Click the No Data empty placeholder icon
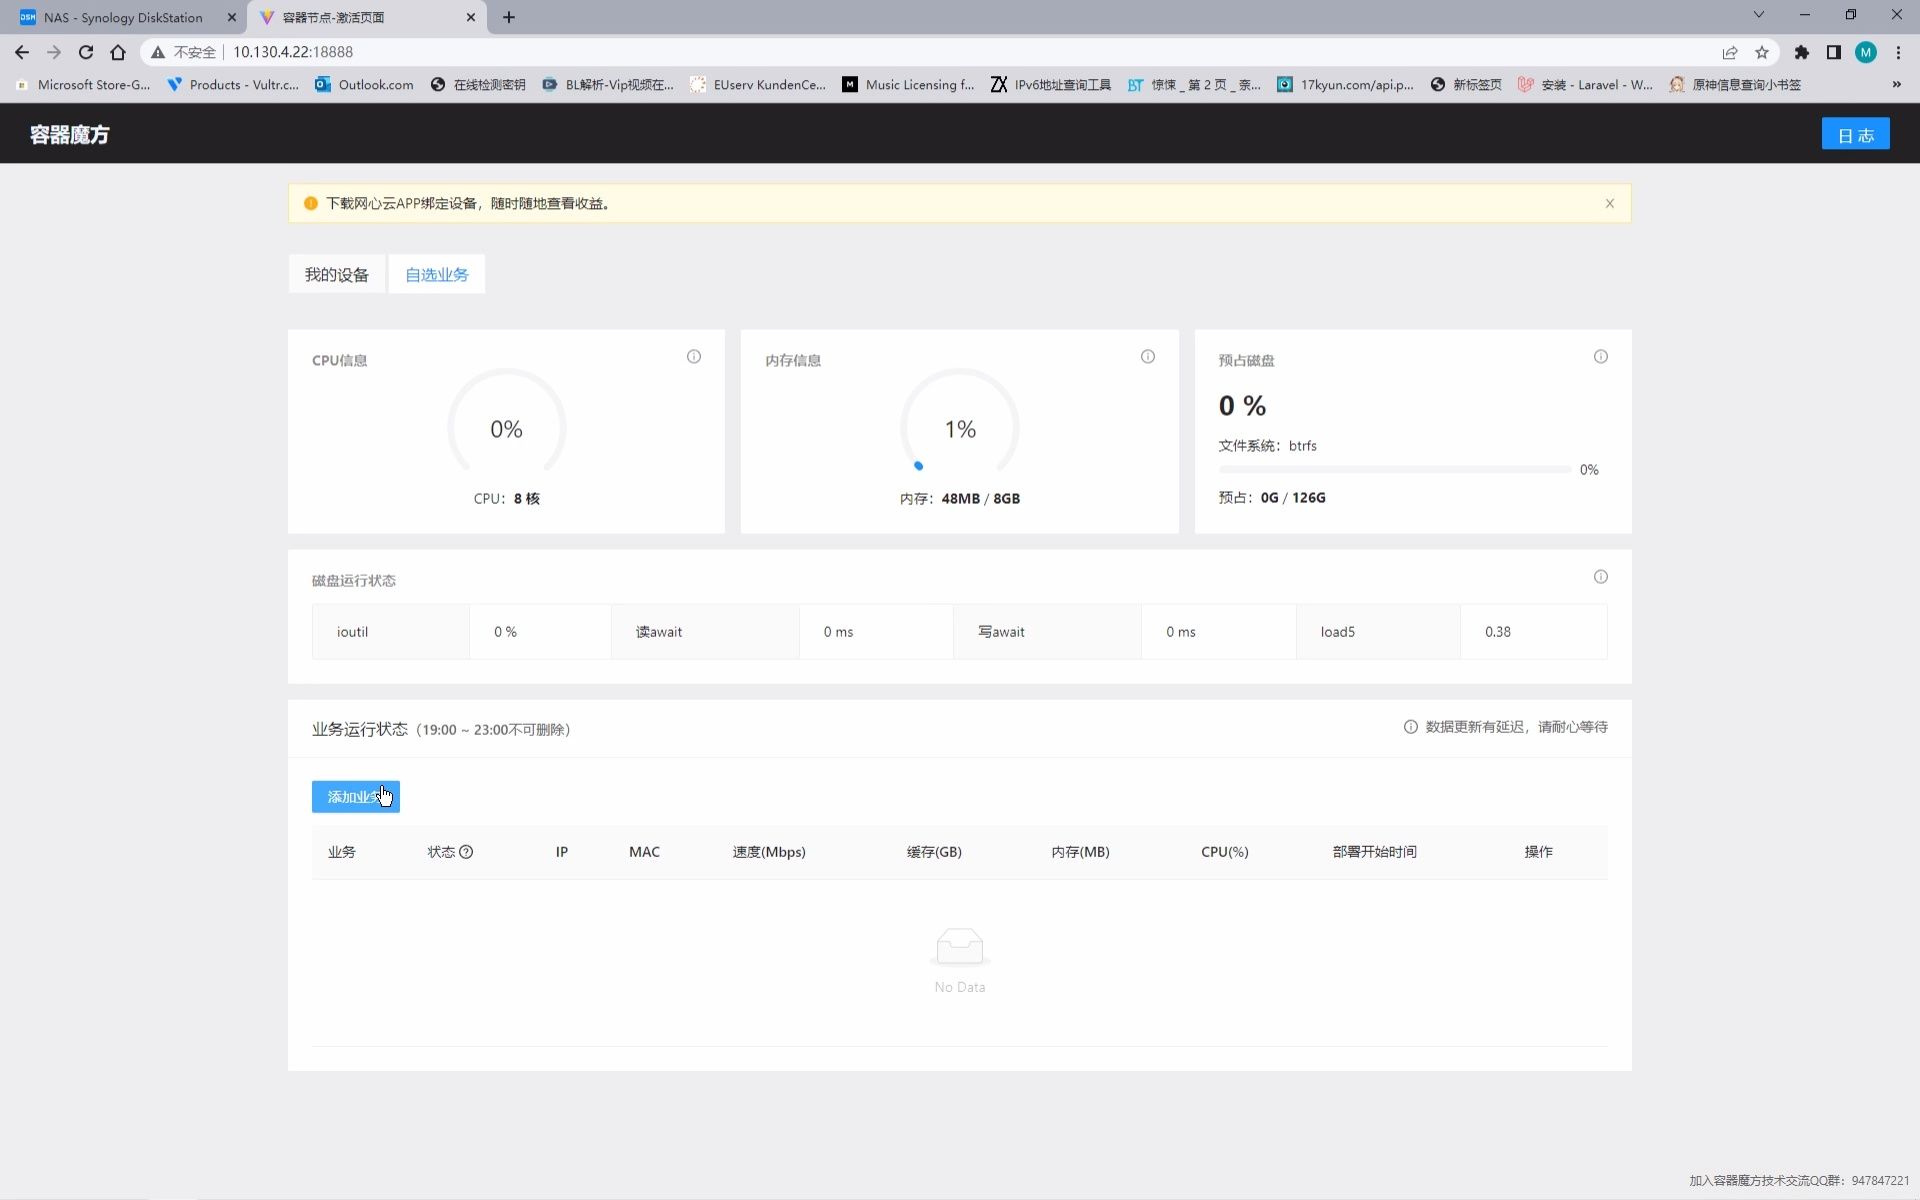 960,947
